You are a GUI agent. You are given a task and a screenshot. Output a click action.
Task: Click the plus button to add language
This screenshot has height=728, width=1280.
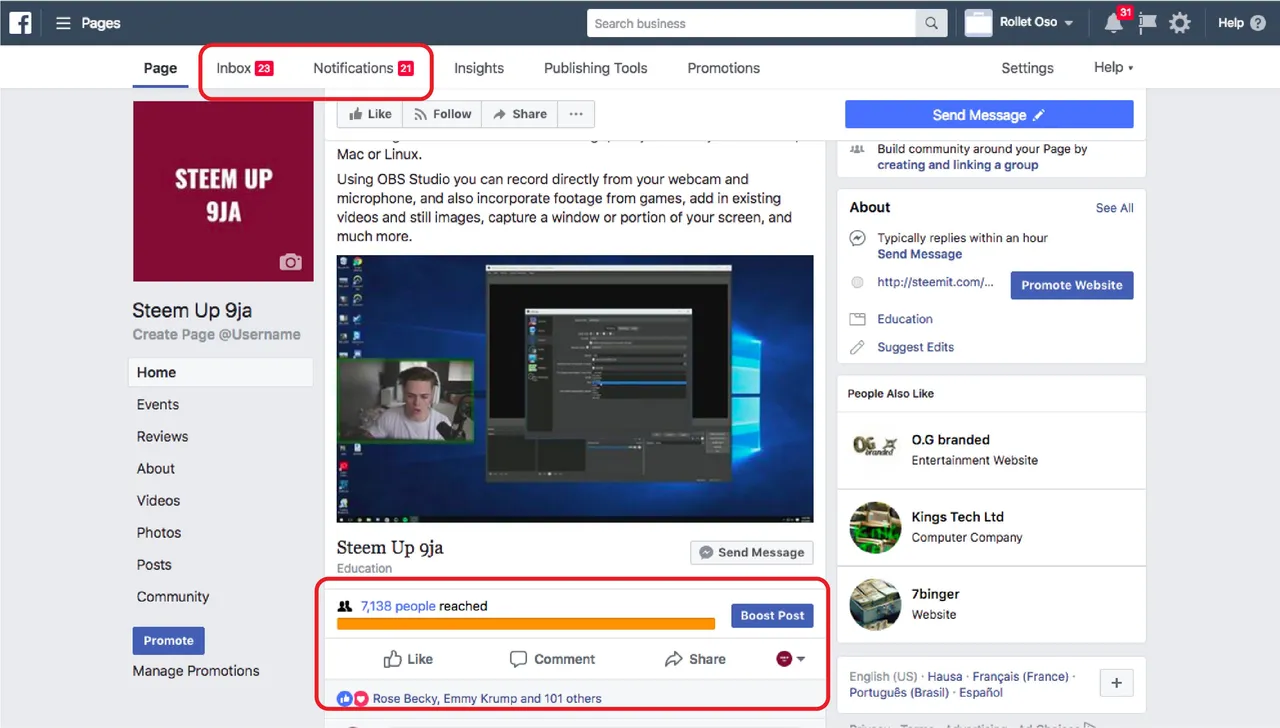click(x=1116, y=684)
